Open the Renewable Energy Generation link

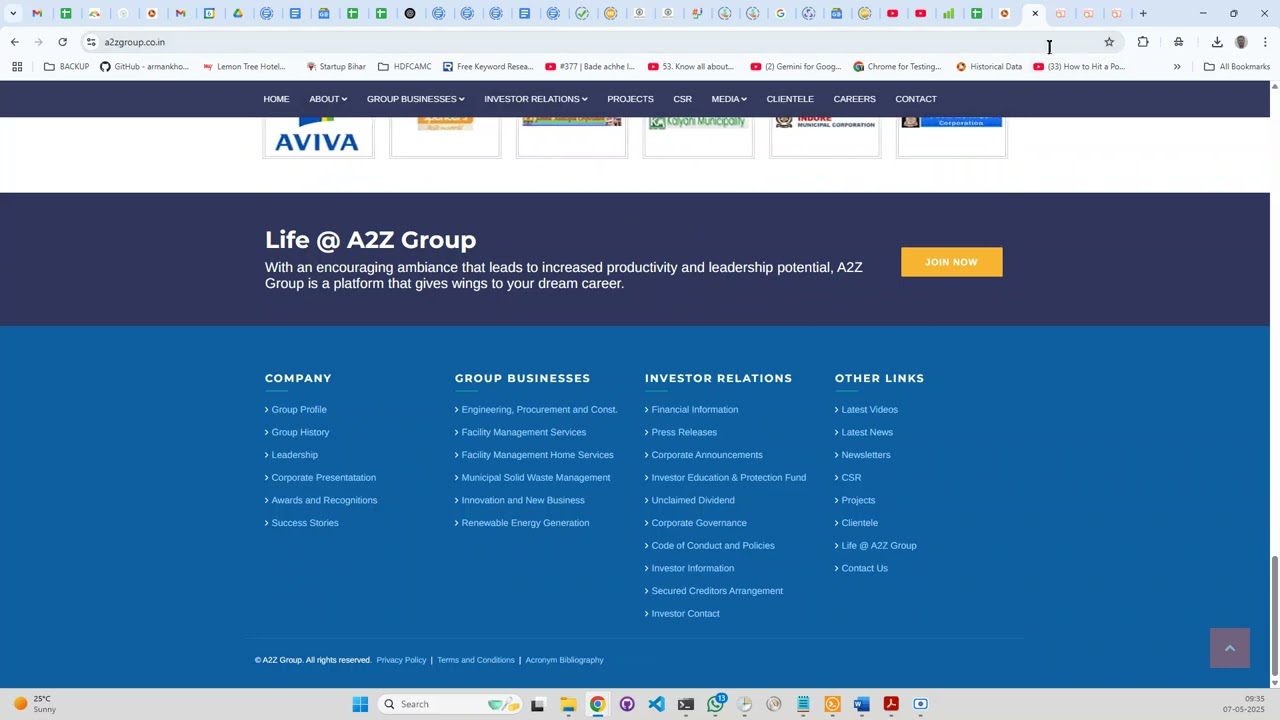point(525,523)
